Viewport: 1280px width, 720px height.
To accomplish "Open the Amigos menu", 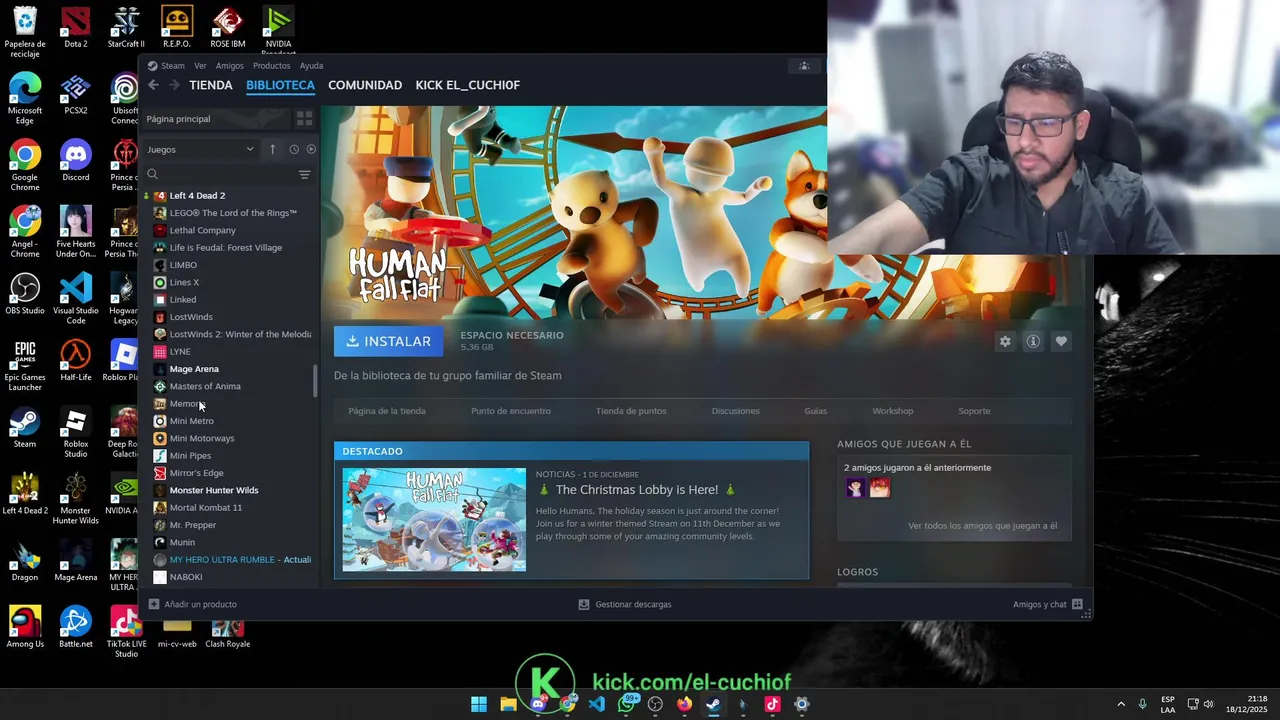I will [x=229, y=66].
